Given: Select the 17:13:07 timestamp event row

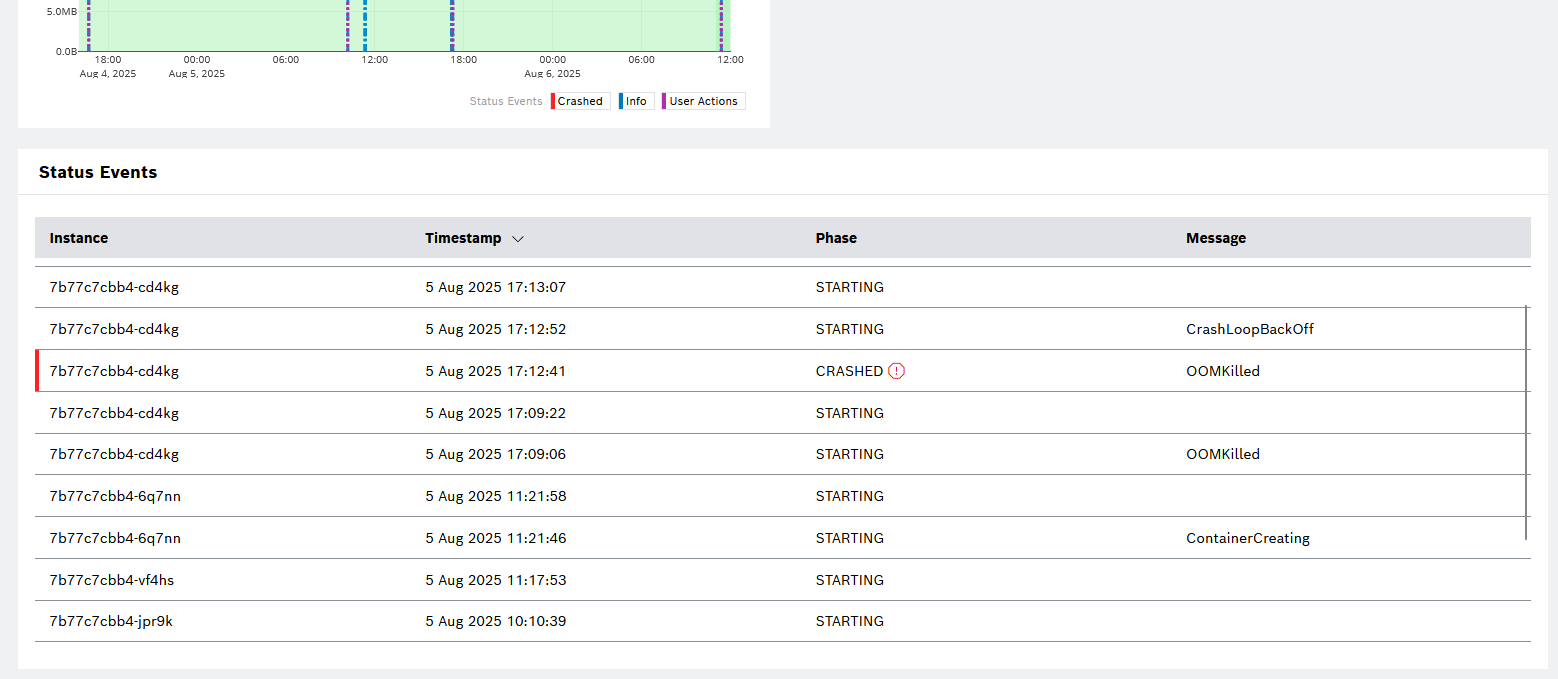Looking at the screenshot, I should click(495, 287).
